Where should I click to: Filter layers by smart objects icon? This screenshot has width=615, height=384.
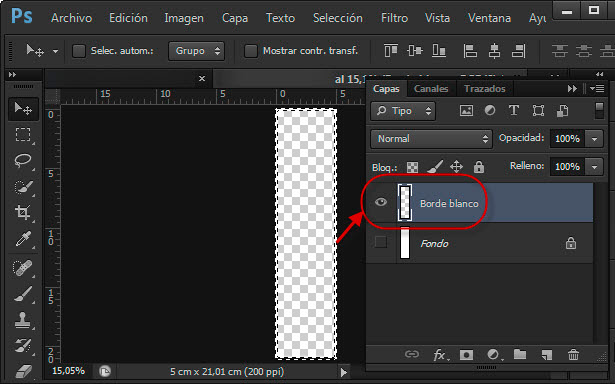tap(562, 111)
